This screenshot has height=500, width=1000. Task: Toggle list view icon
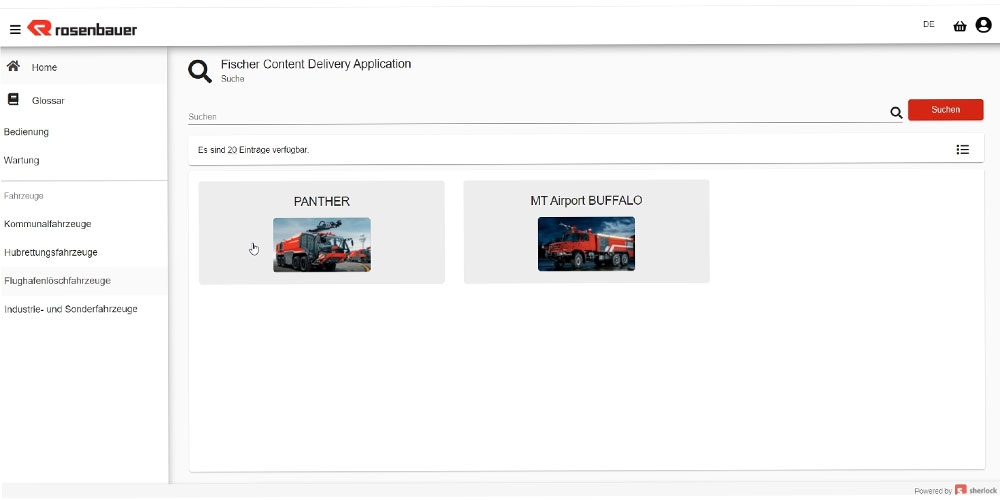(x=962, y=150)
